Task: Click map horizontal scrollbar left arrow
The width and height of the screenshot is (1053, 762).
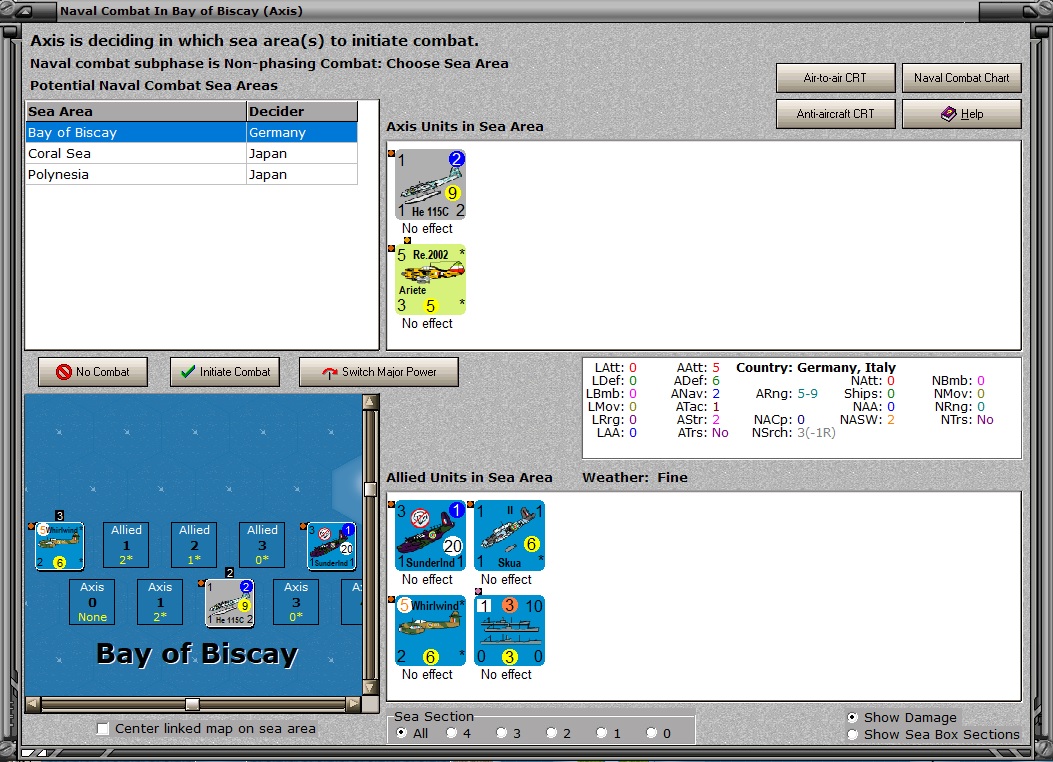Action: (x=33, y=704)
